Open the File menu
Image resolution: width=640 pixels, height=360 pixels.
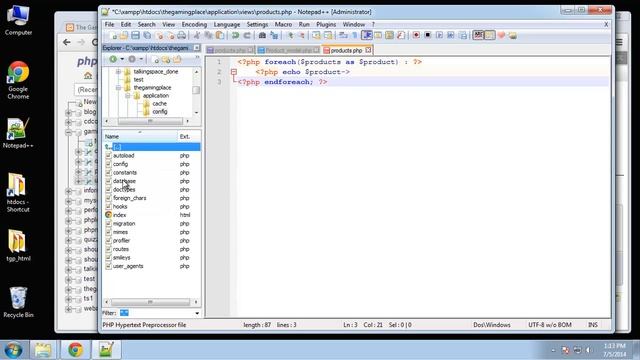click(109, 24)
